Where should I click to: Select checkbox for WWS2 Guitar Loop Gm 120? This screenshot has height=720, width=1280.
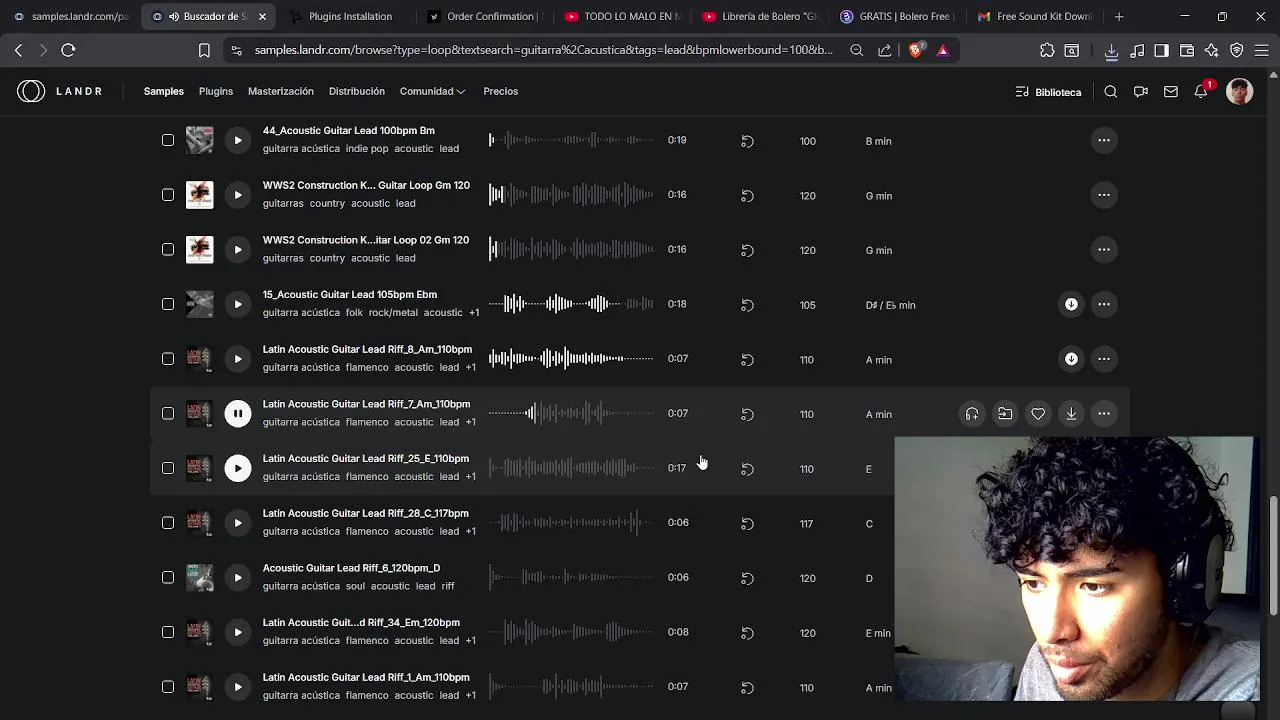click(x=168, y=195)
